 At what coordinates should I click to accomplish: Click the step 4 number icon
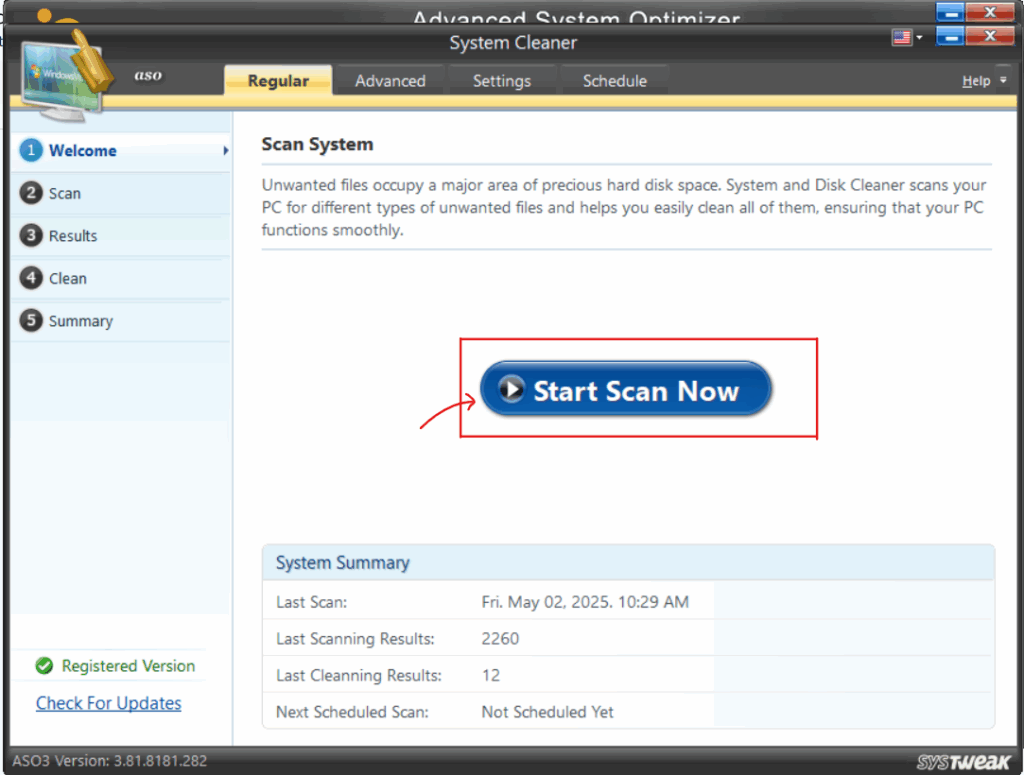coord(31,277)
